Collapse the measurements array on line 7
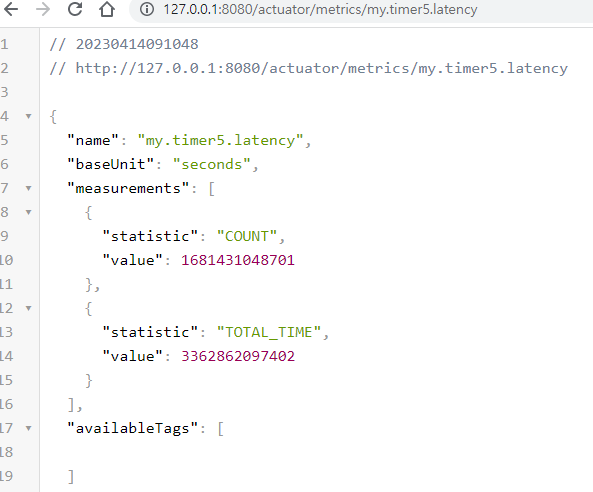The height and width of the screenshot is (492, 593). (x=28, y=188)
